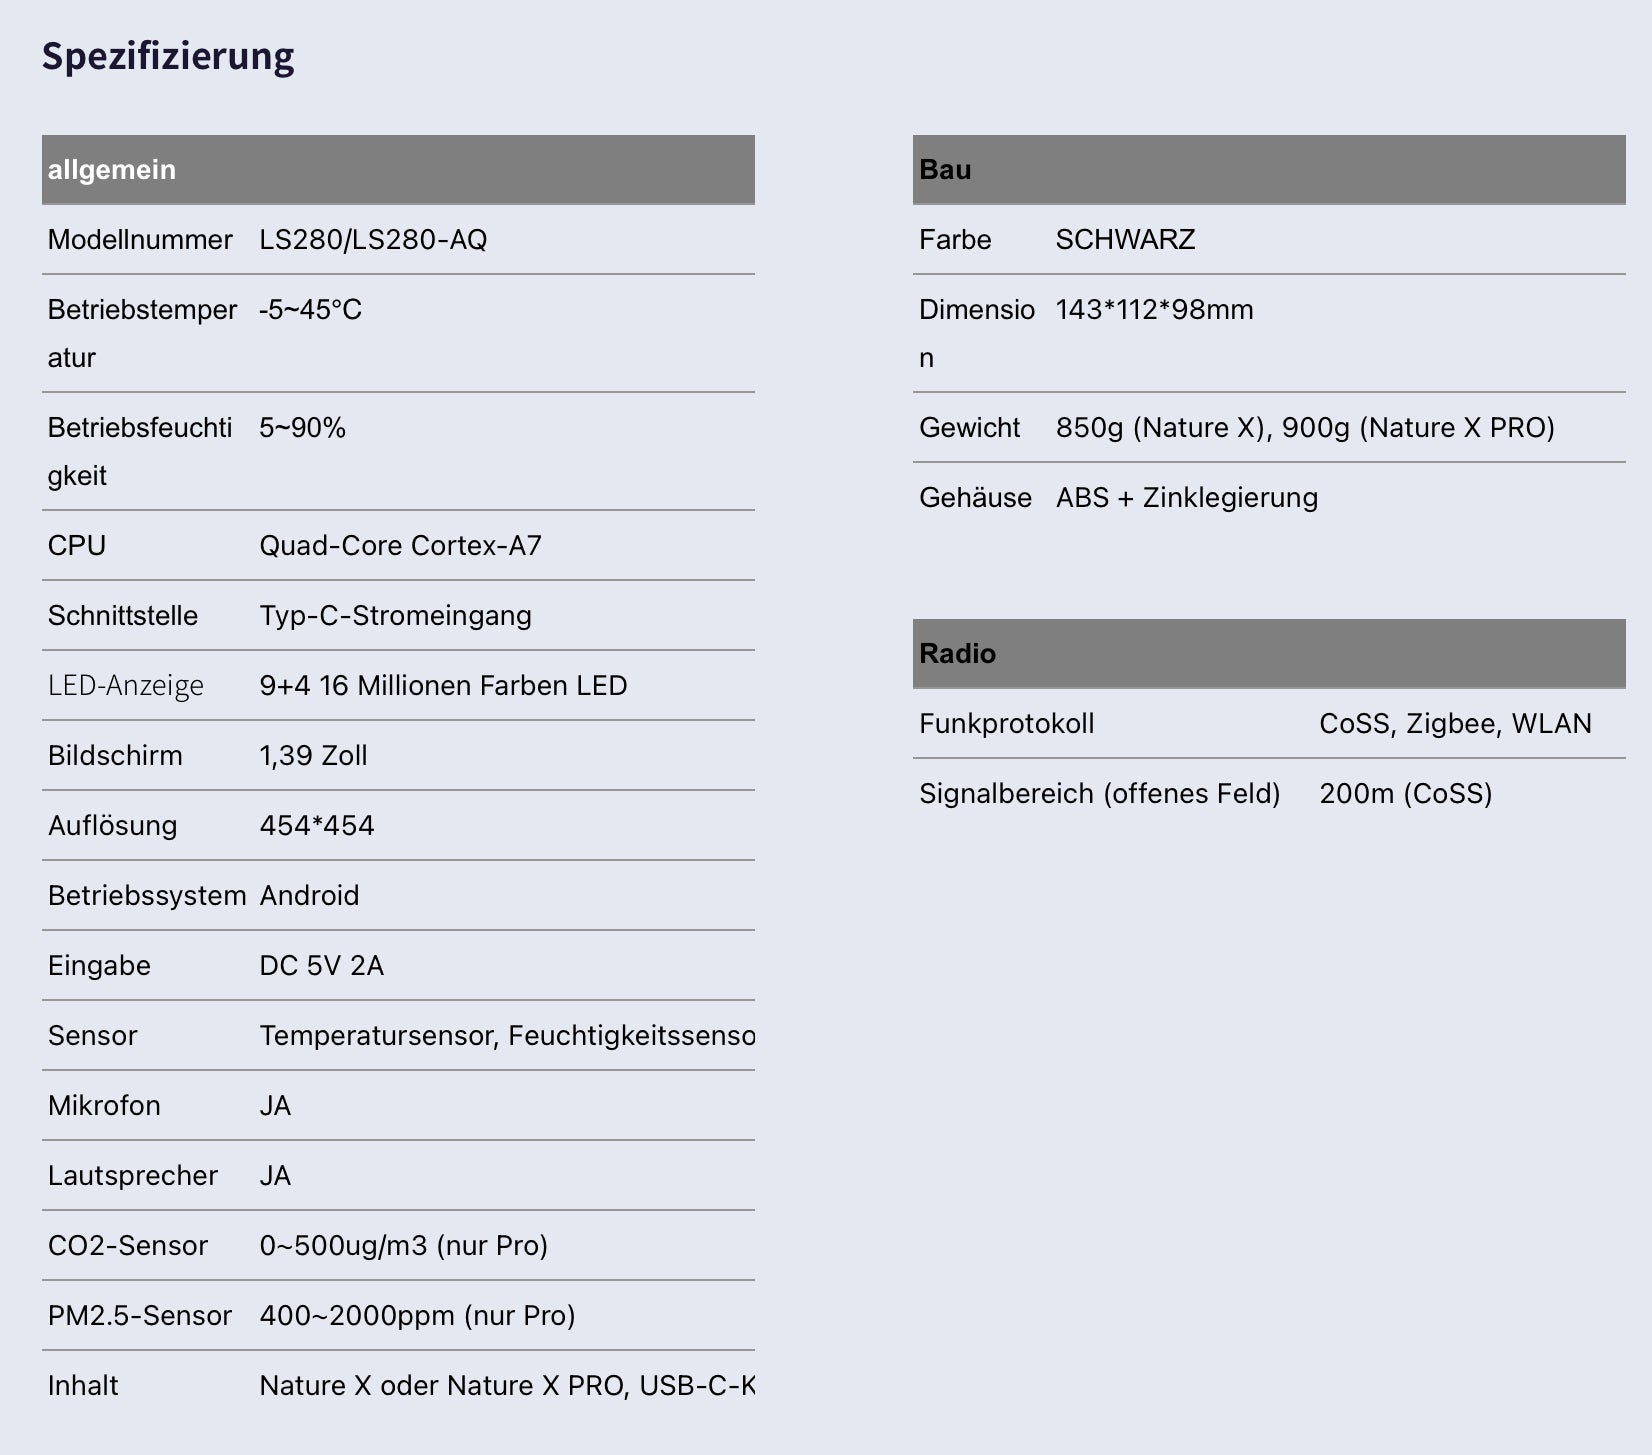Click the 454*454 resolution value

click(317, 826)
